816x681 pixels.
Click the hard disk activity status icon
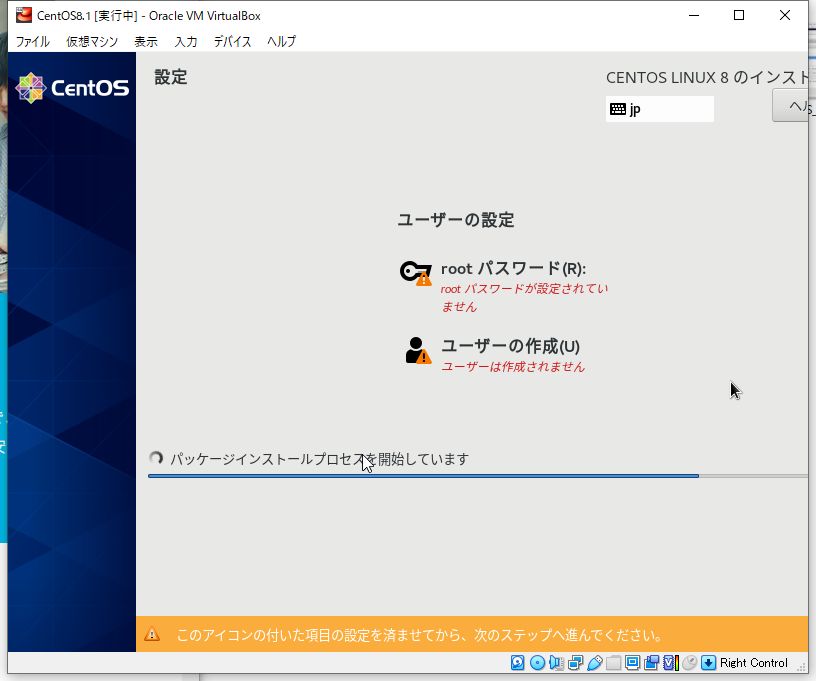517,662
